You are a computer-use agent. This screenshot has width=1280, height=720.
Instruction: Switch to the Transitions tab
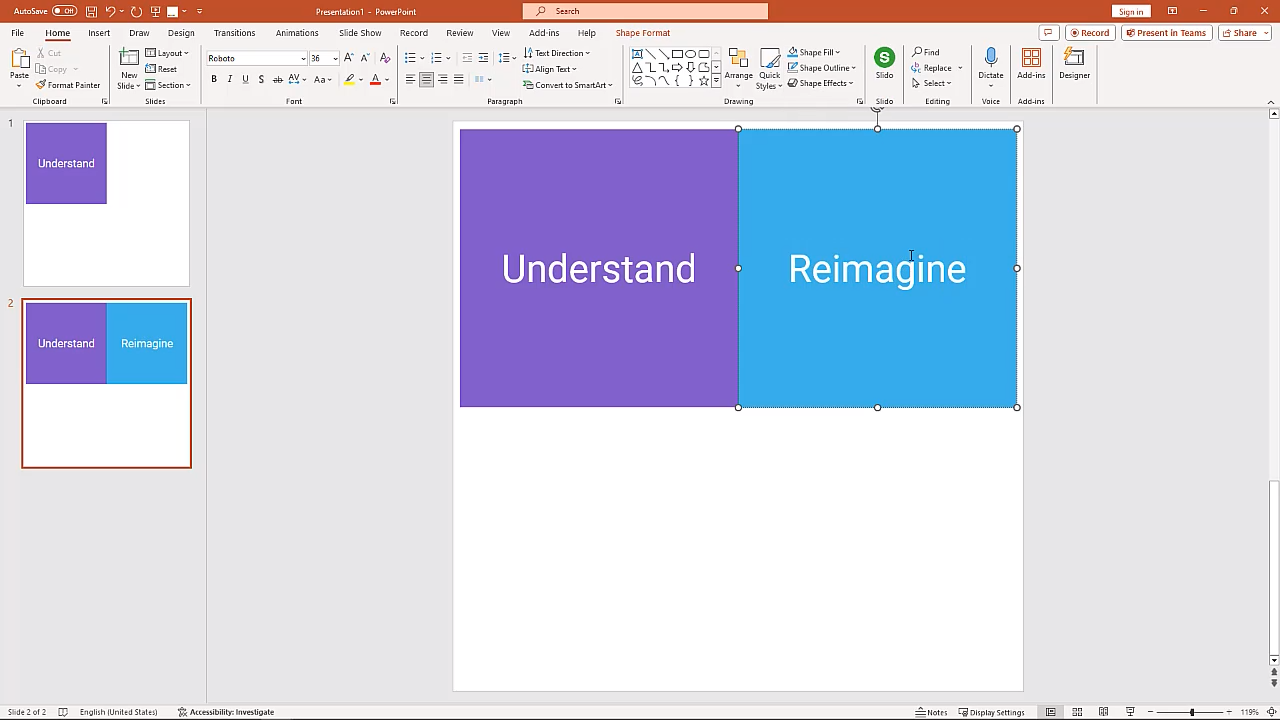tap(234, 33)
